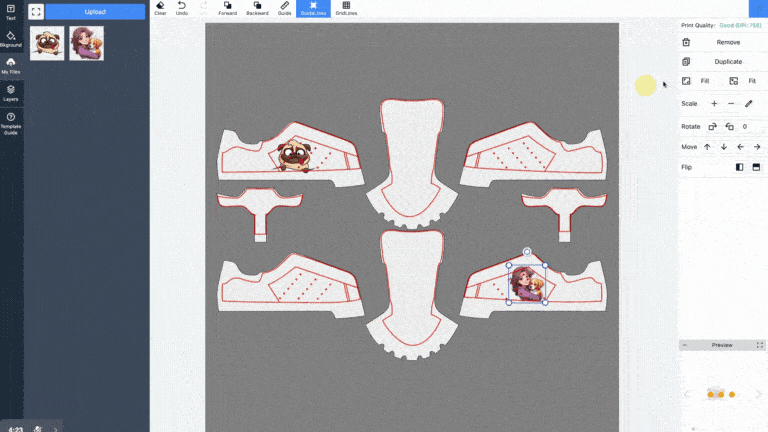
Task: Undo the last action
Action: [x=181, y=8]
